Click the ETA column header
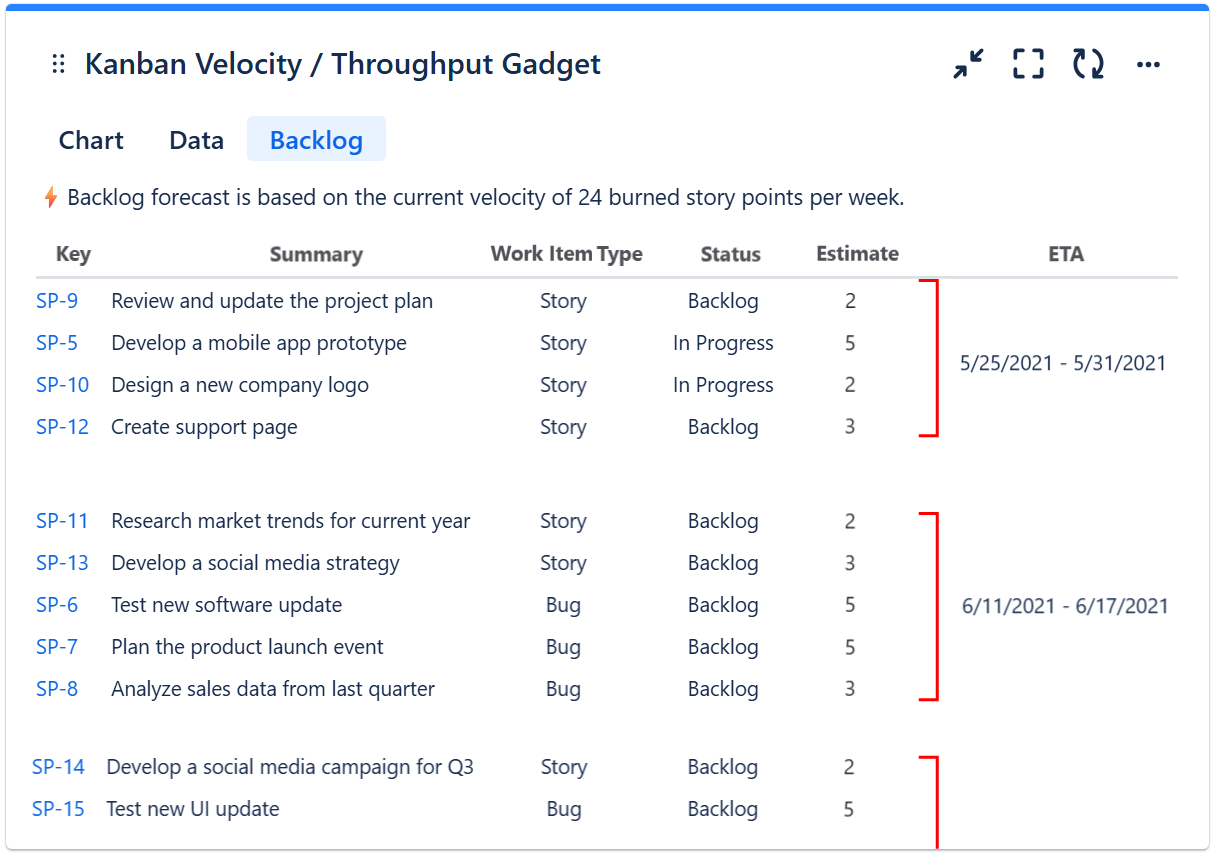Image resolution: width=1214 pixels, height=860 pixels. click(x=1066, y=254)
